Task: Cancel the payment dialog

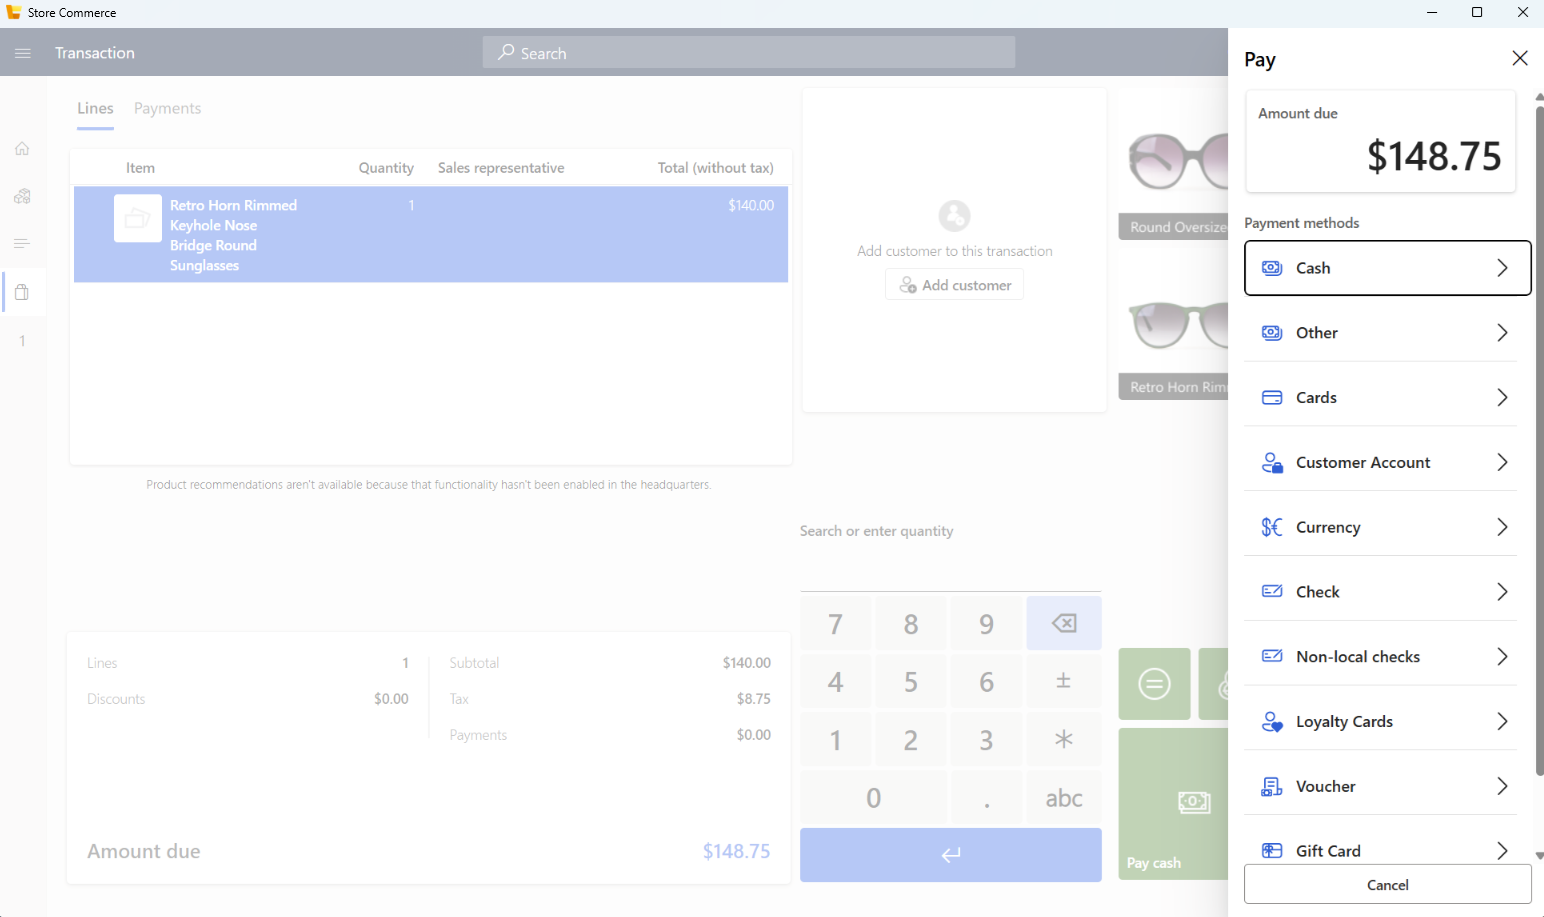Action: [x=1387, y=884]
